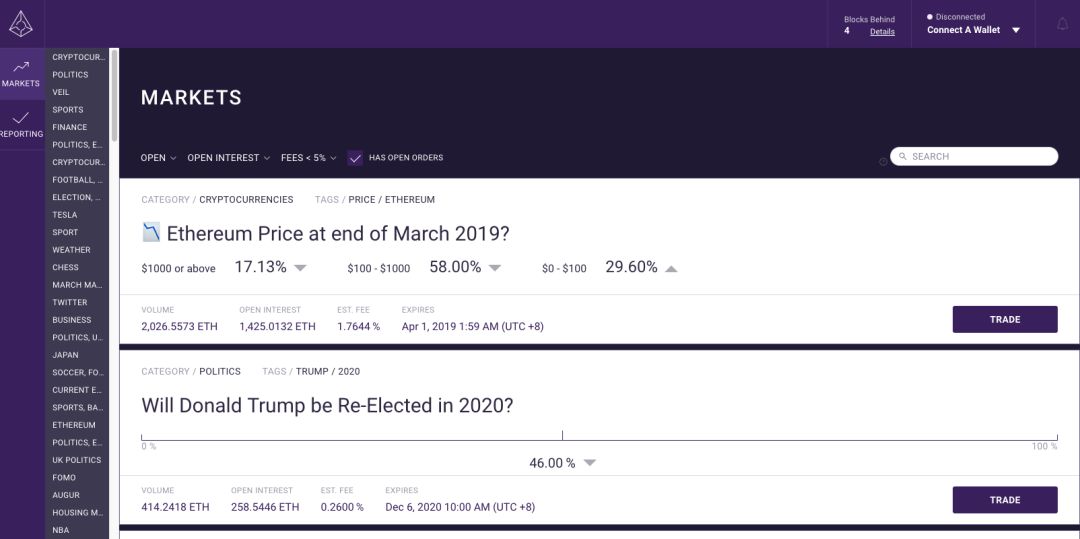Focus the Search markets input field
Screen dimensions: 1080x539
click(x=974, y=156)
